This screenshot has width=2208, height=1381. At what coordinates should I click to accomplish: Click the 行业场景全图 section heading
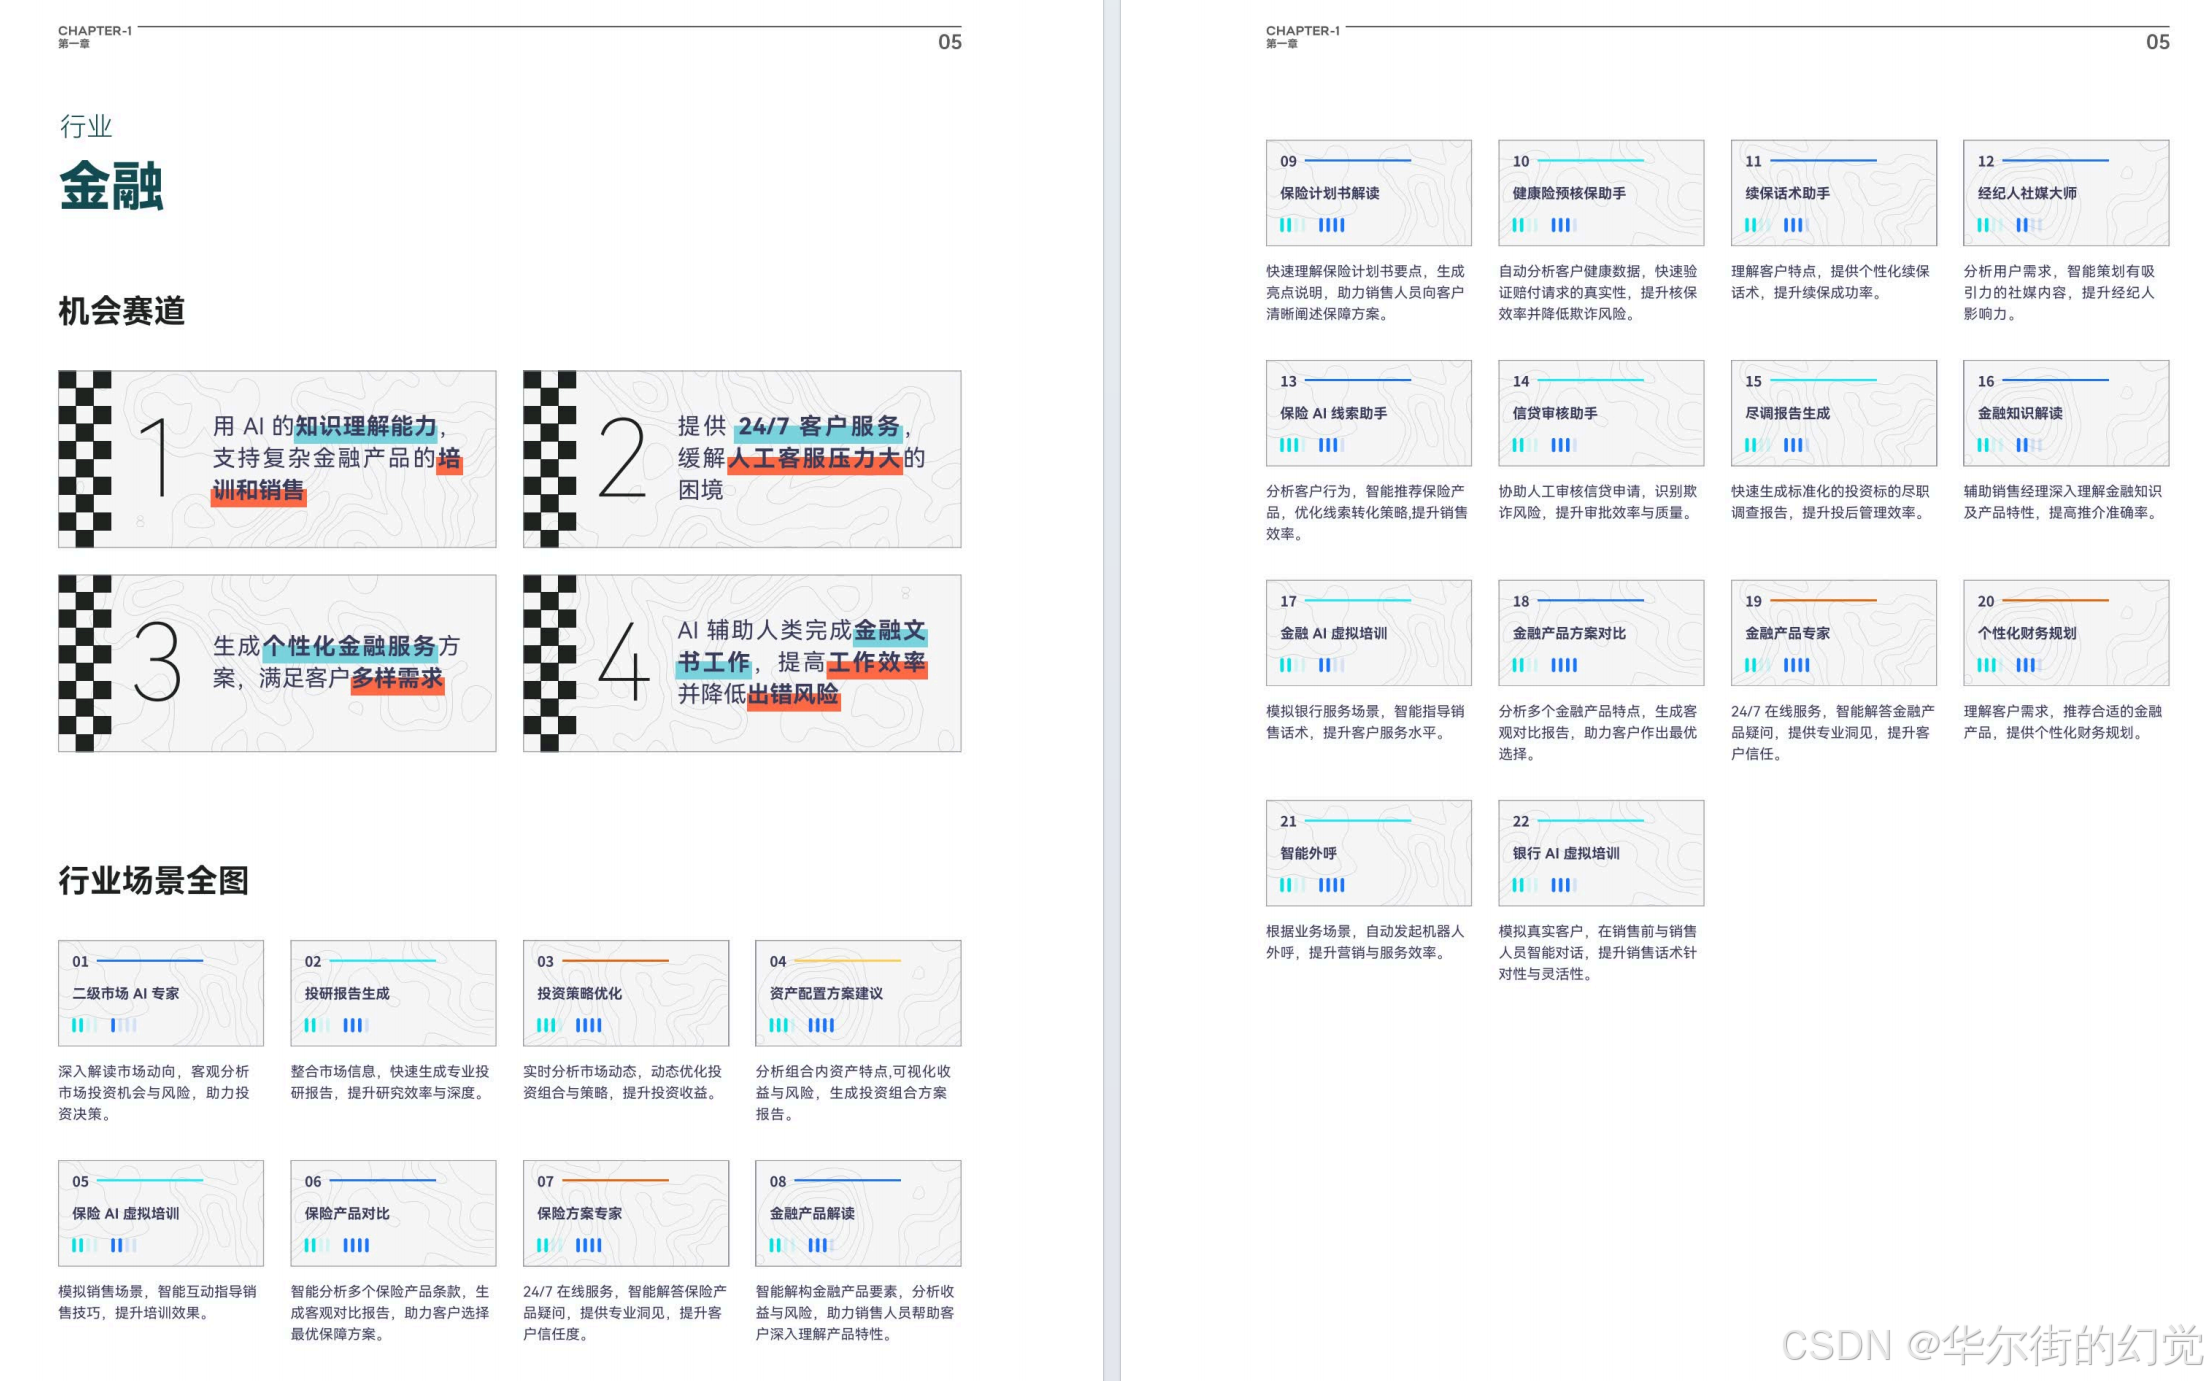153,880
